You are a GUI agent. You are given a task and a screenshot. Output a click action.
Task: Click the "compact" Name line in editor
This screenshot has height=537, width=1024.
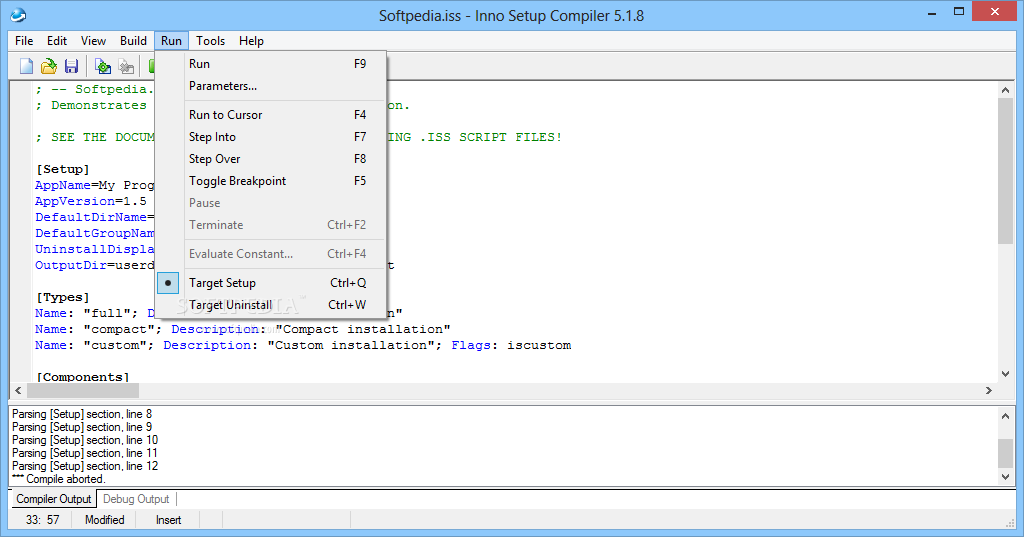[x=242, y=329]
